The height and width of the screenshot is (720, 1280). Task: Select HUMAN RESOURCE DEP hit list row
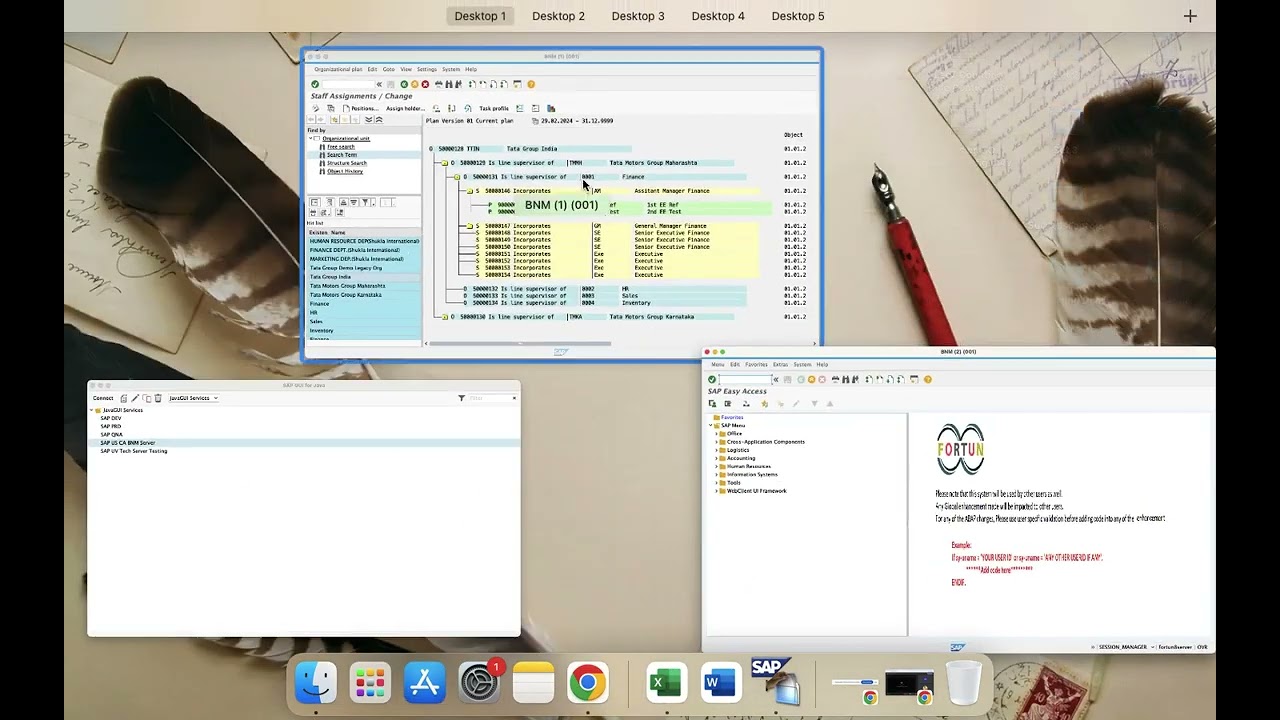click(364, 241)
